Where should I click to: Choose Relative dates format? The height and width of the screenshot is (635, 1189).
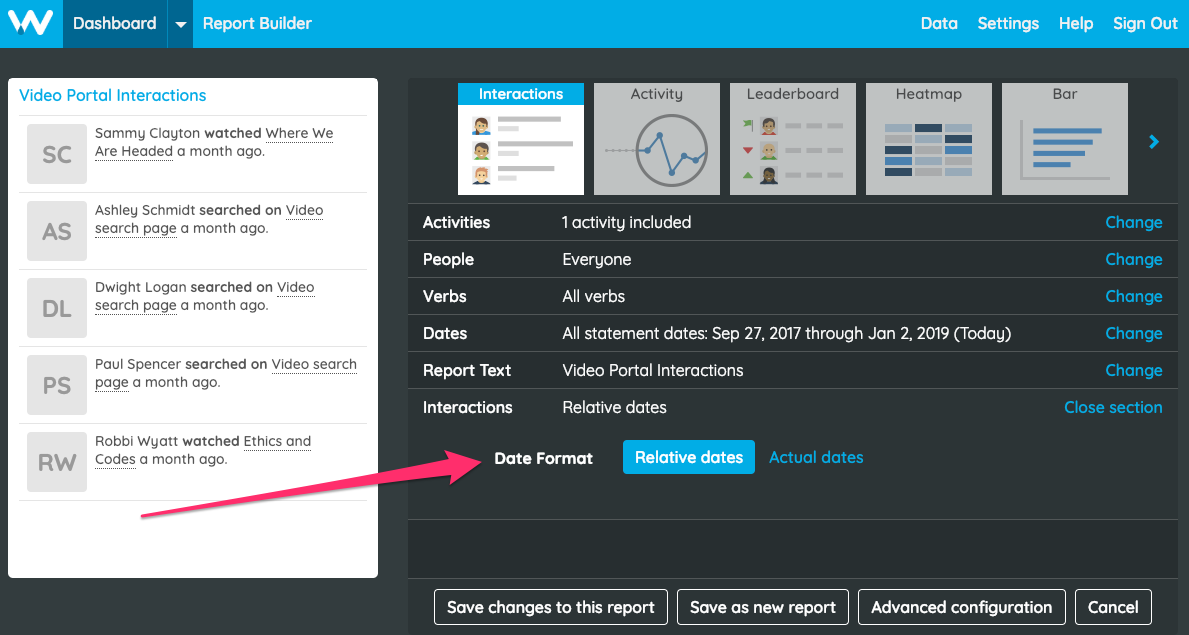coord(689,457)
